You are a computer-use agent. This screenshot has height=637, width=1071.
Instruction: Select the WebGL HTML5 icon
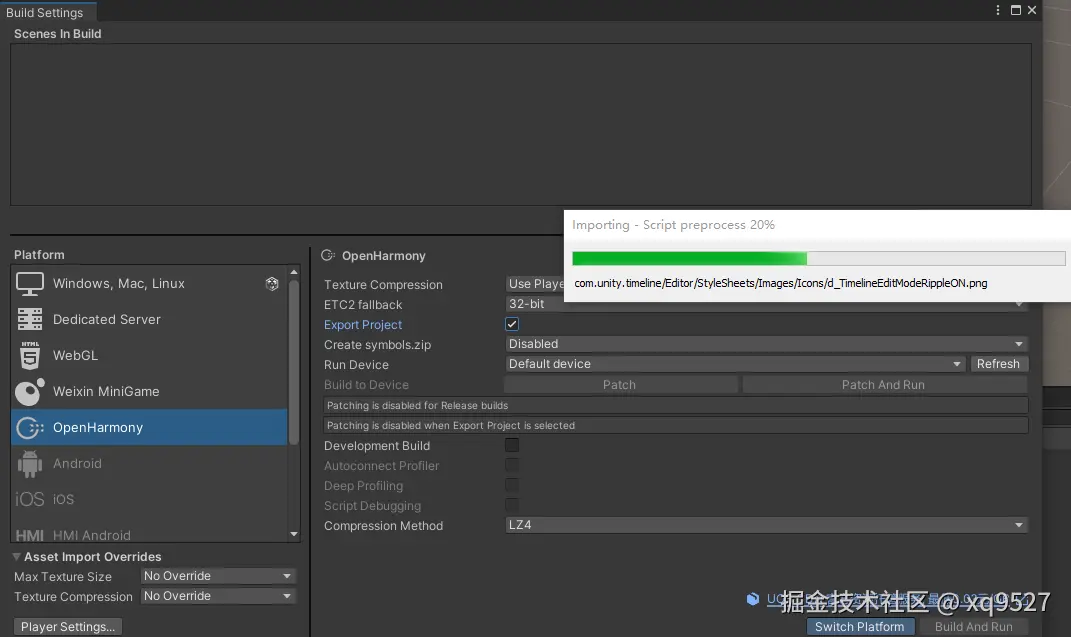point(29,356)
